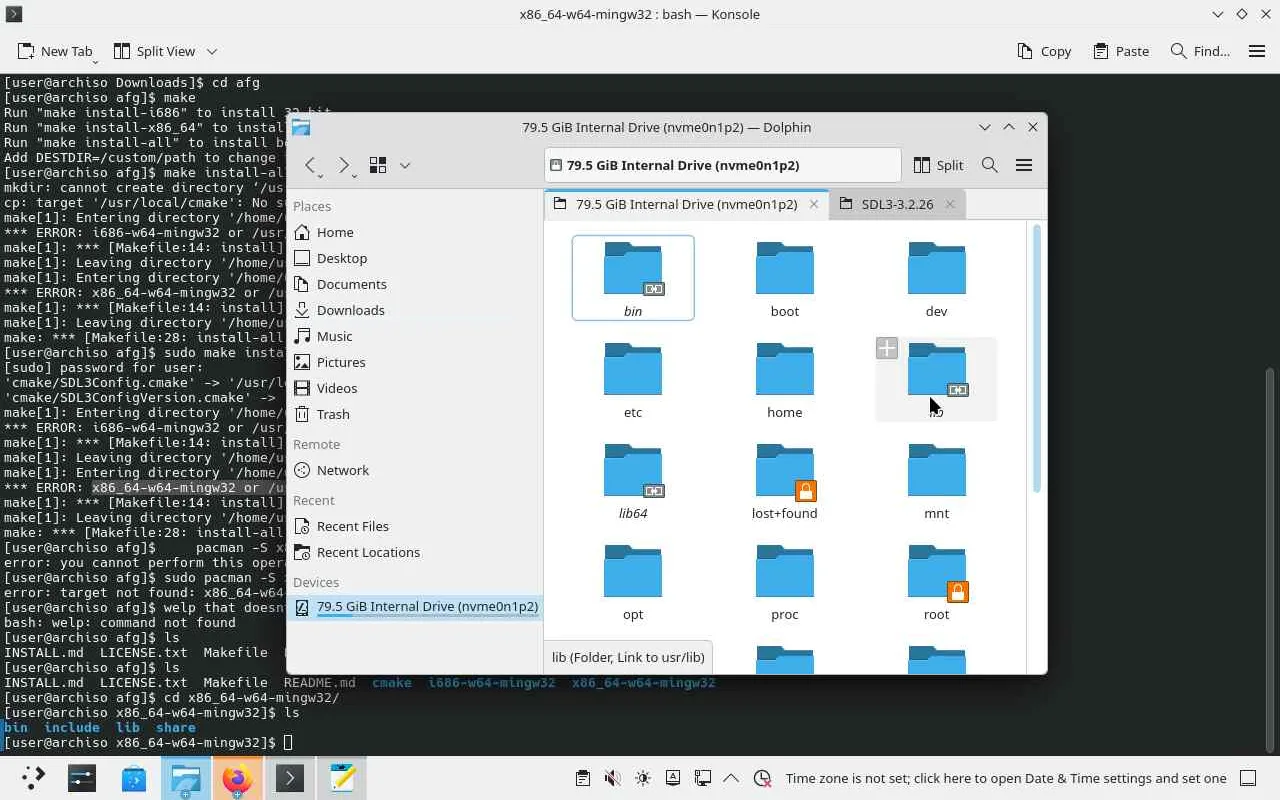Screen dimensions: 1280x800
Task: Expand Konsole Split View dropdown arrow
Action: coord(212,51)
